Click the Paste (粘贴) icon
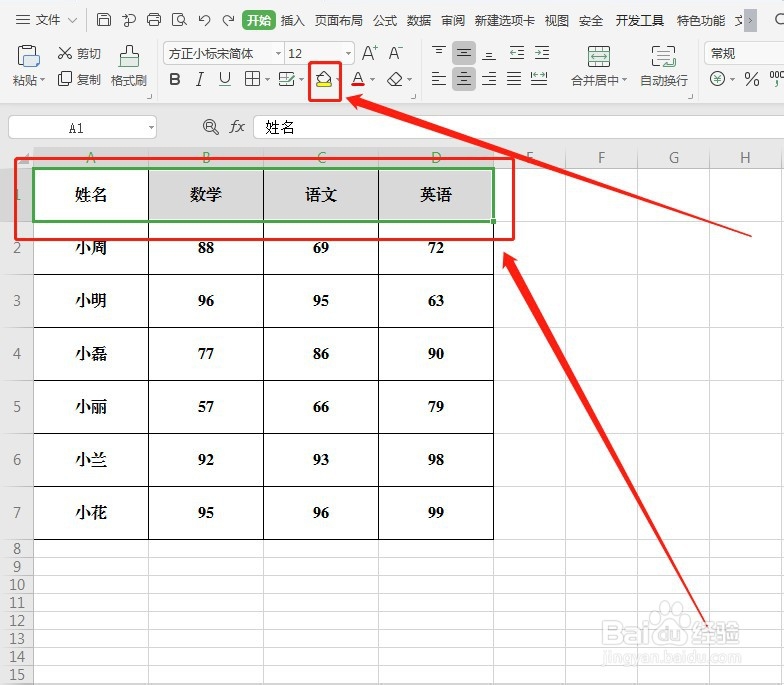The image size is (784, 685). pos(28,56)
